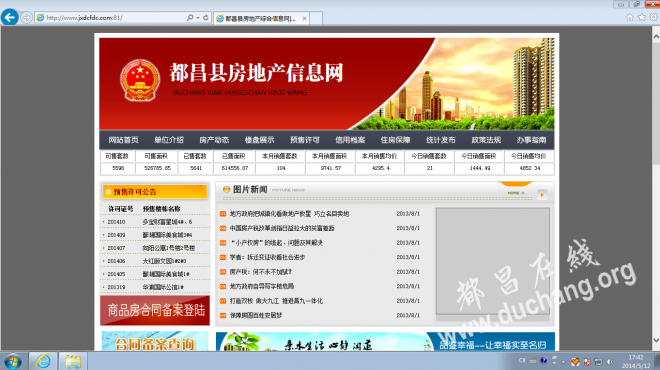
Task: Show hidden system tray icons arrow
Action: (x=563, y=362)
